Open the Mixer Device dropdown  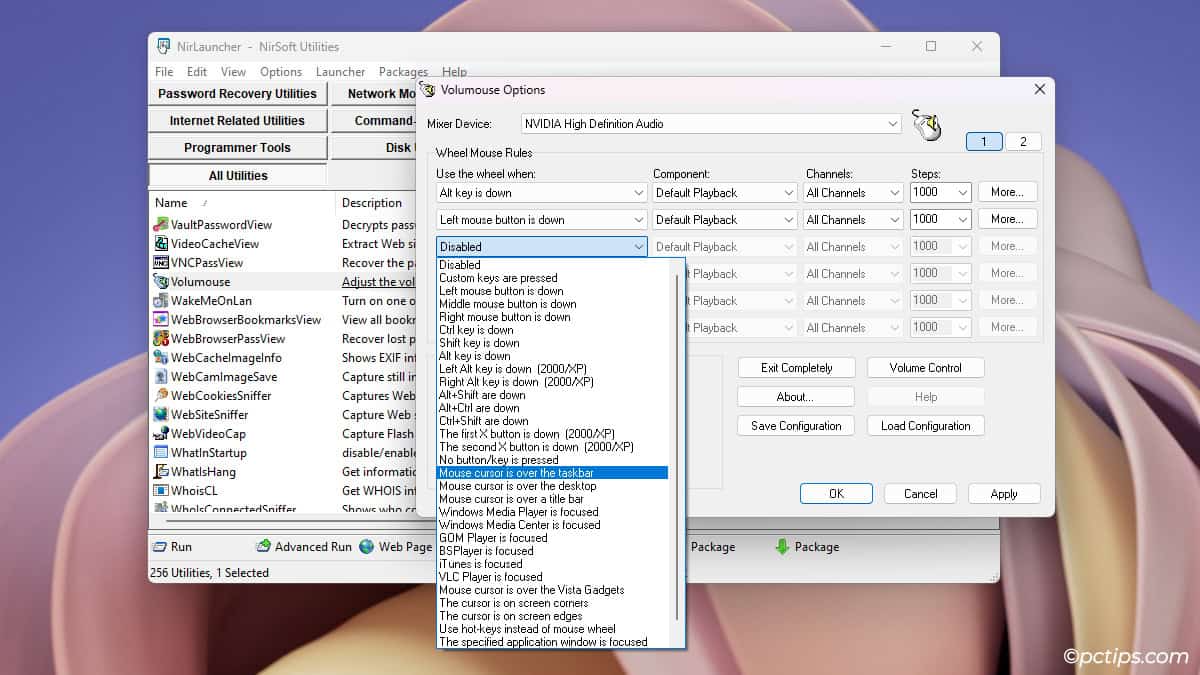892,123
